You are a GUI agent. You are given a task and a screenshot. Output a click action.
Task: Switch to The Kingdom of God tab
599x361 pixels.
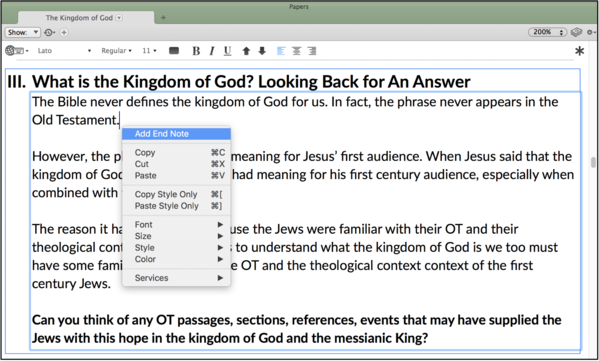pos(86,18)
